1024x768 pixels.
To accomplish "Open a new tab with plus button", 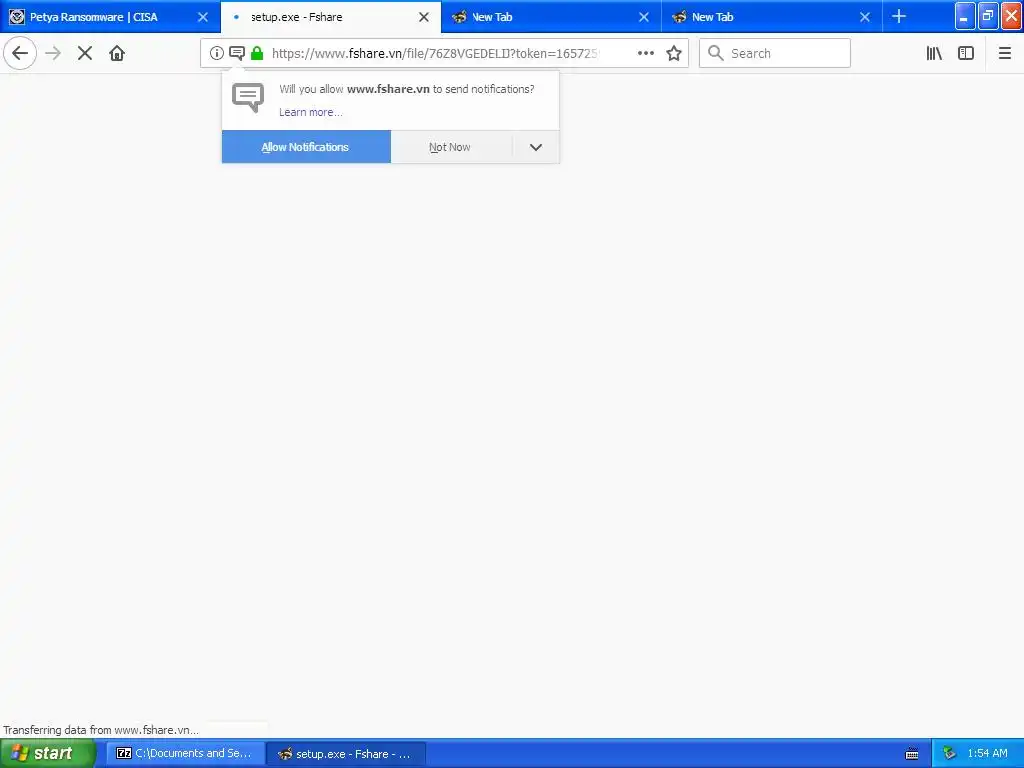I will click(899, 16).
